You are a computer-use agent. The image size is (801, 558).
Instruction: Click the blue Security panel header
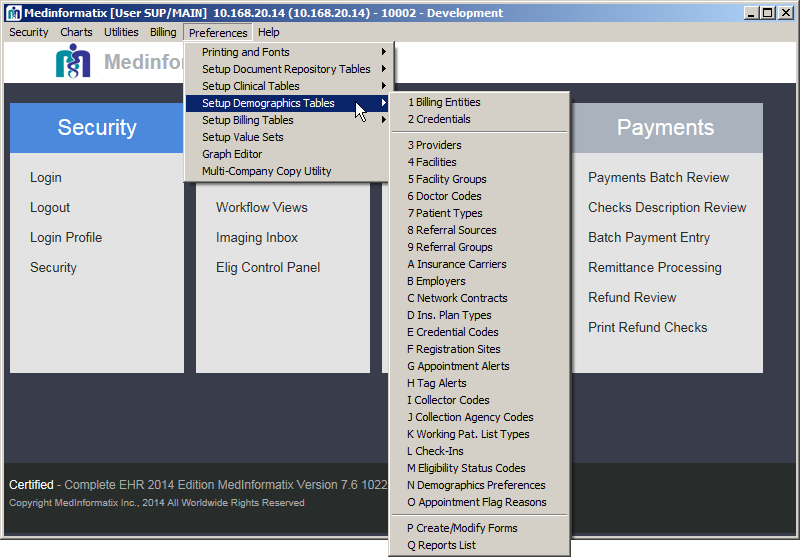[97, 128]
